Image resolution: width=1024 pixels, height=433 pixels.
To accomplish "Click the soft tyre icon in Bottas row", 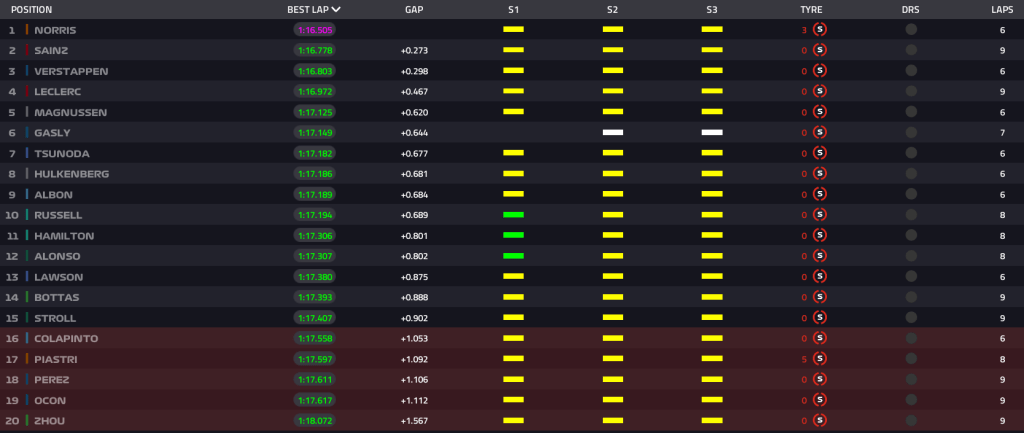I will [820, 297].
